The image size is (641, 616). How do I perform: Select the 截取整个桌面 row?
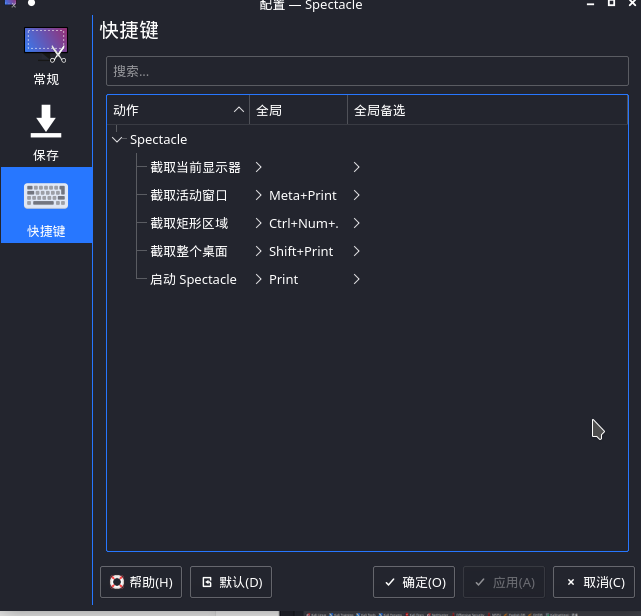tap(367, 251)
